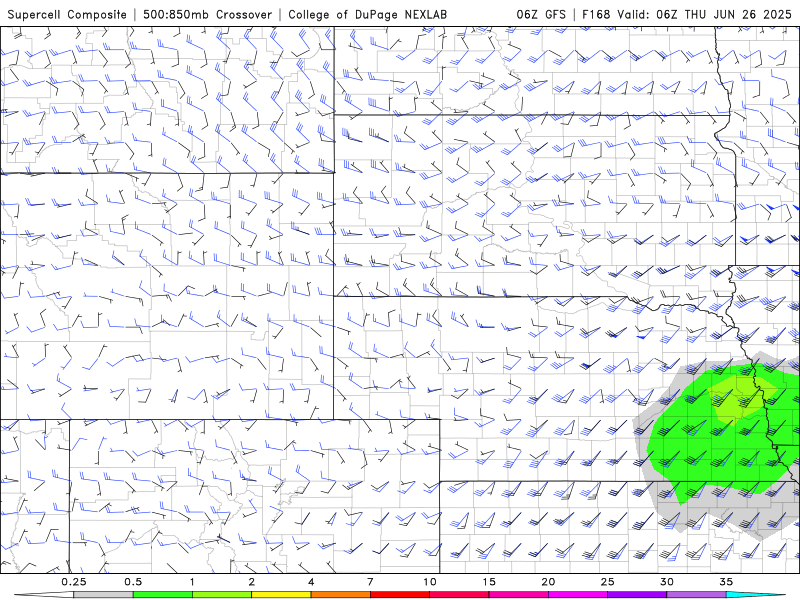Select the yellow color bar segment

[281, 595]
